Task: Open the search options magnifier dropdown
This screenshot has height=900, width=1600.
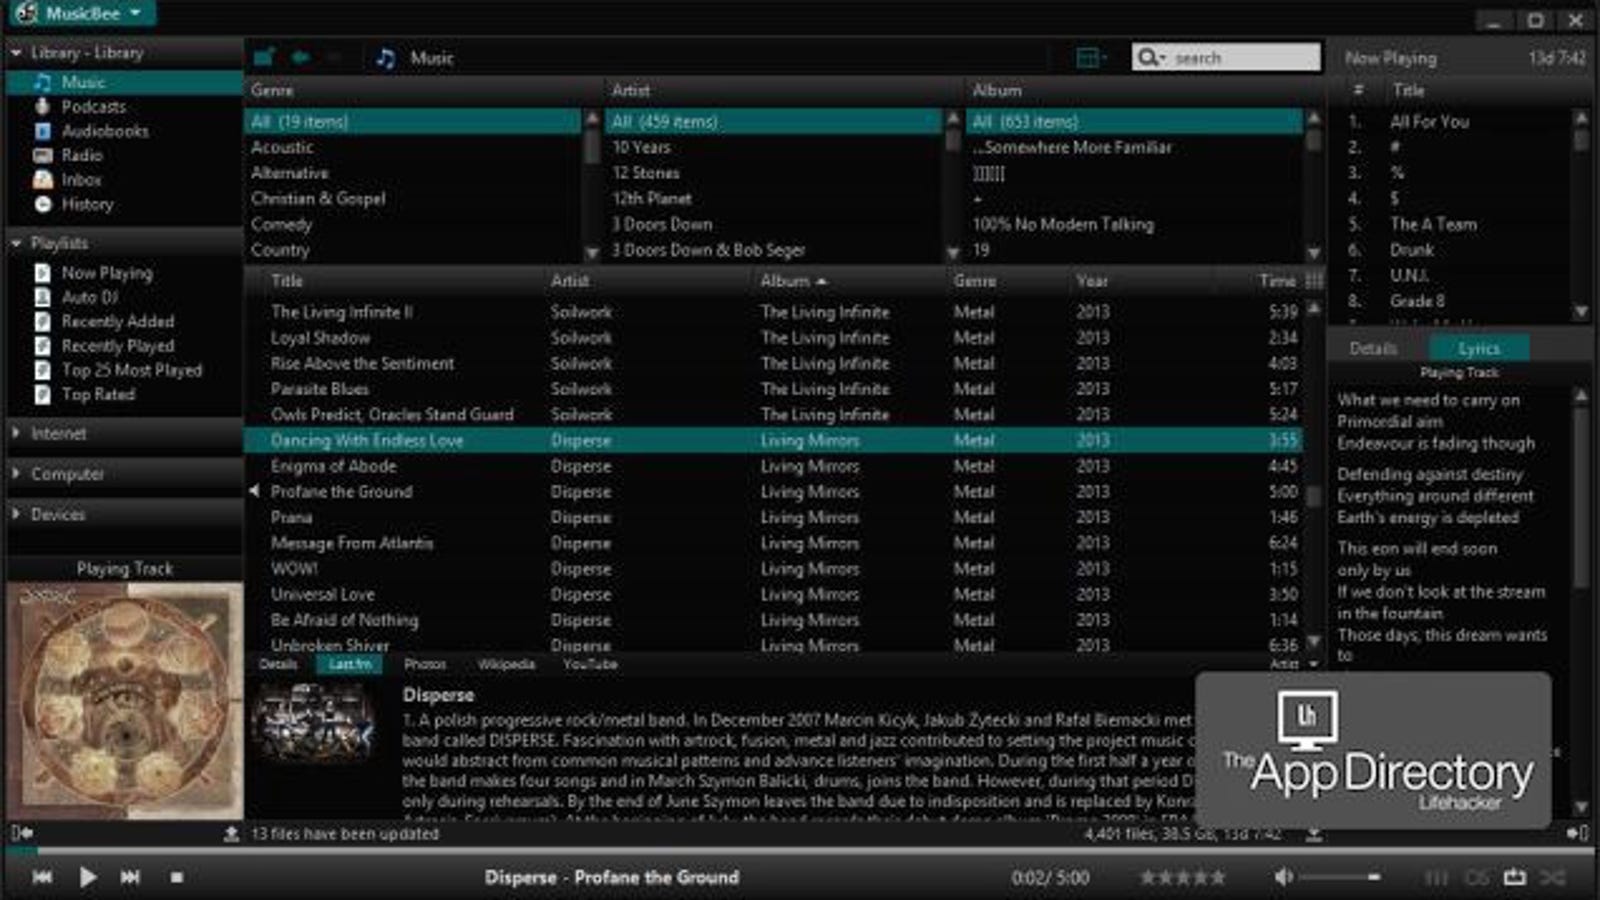Action: coord(1151,58)
